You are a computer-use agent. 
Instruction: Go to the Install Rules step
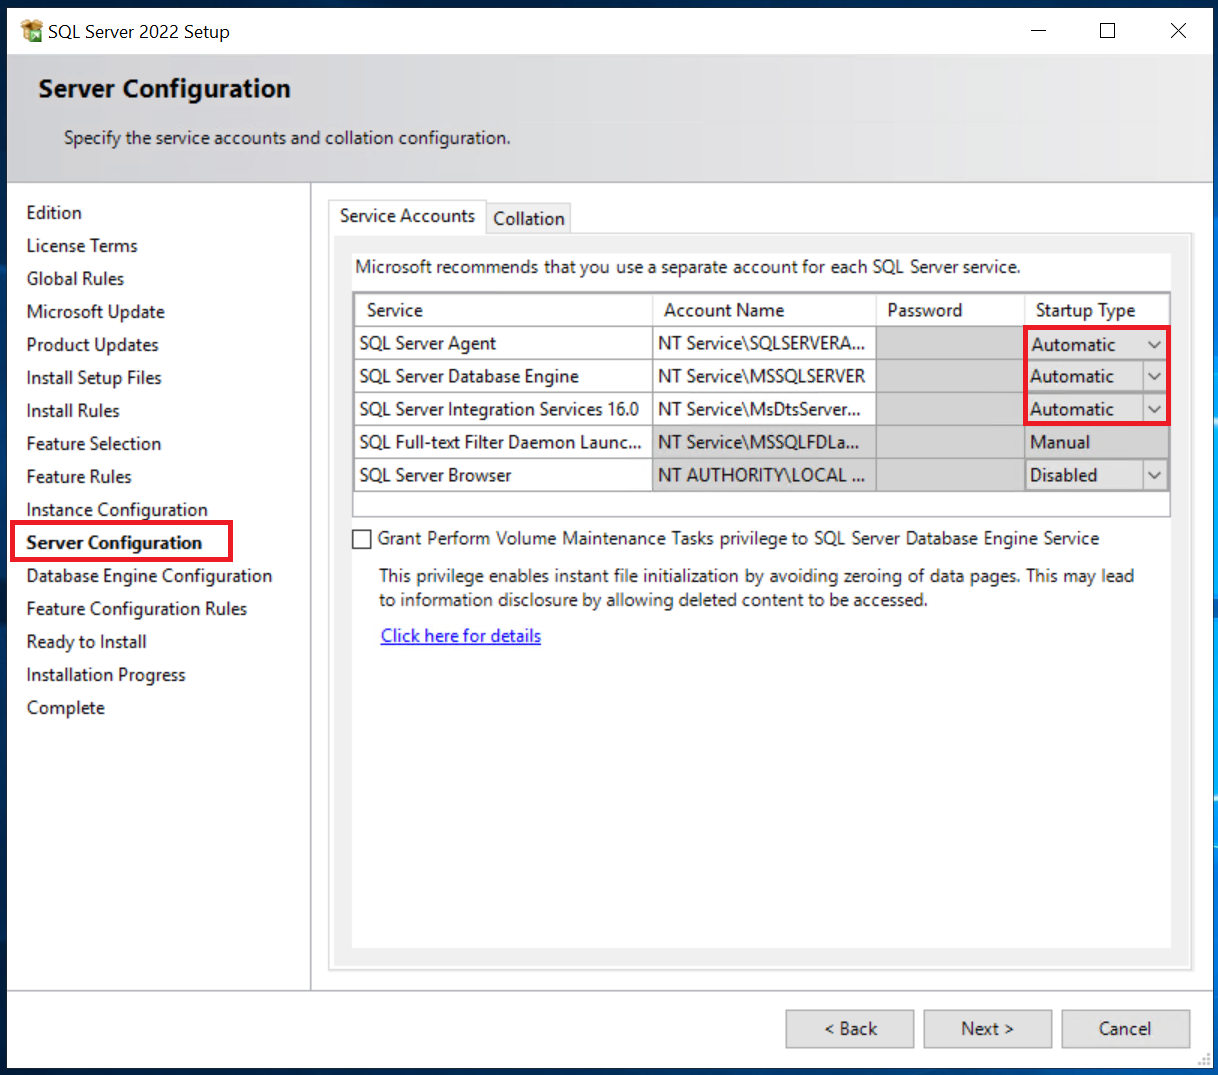pyautogui.click(x=73, y=411)
